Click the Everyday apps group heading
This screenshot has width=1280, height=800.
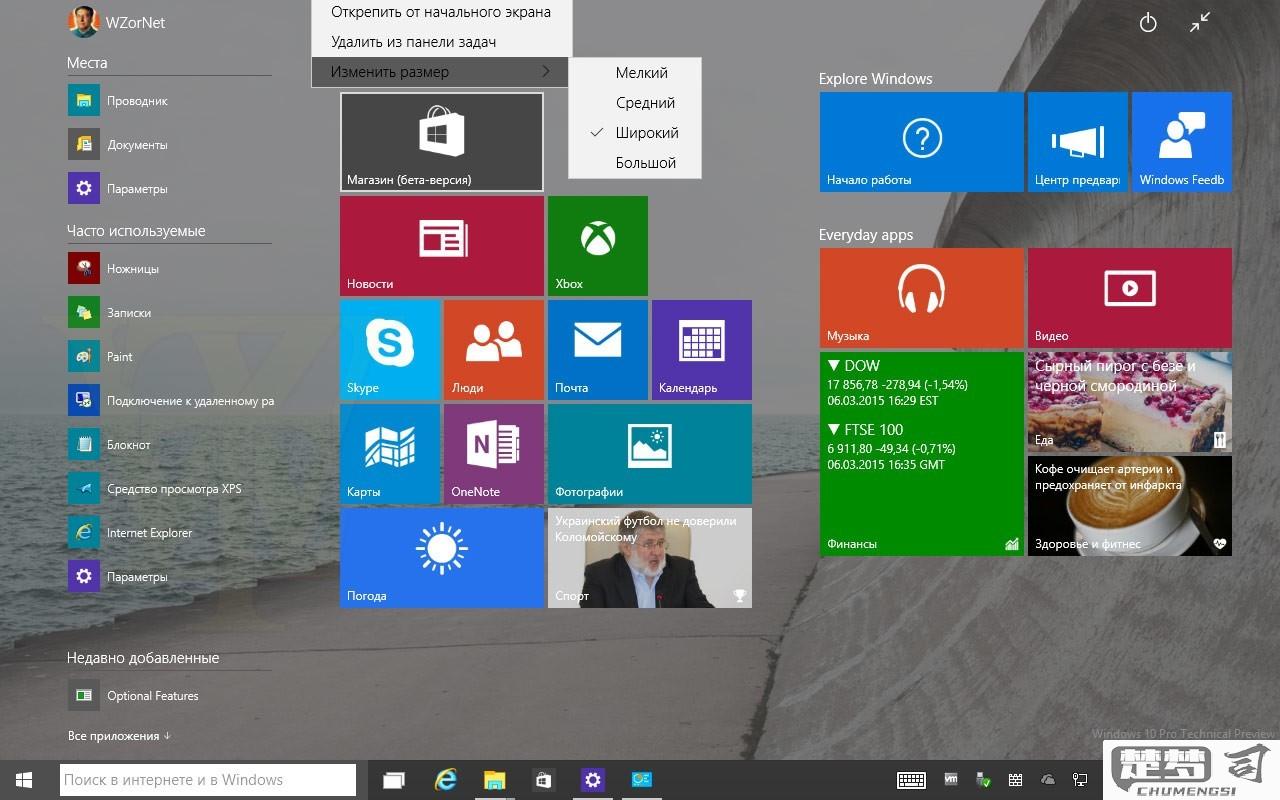click(866, 235)
